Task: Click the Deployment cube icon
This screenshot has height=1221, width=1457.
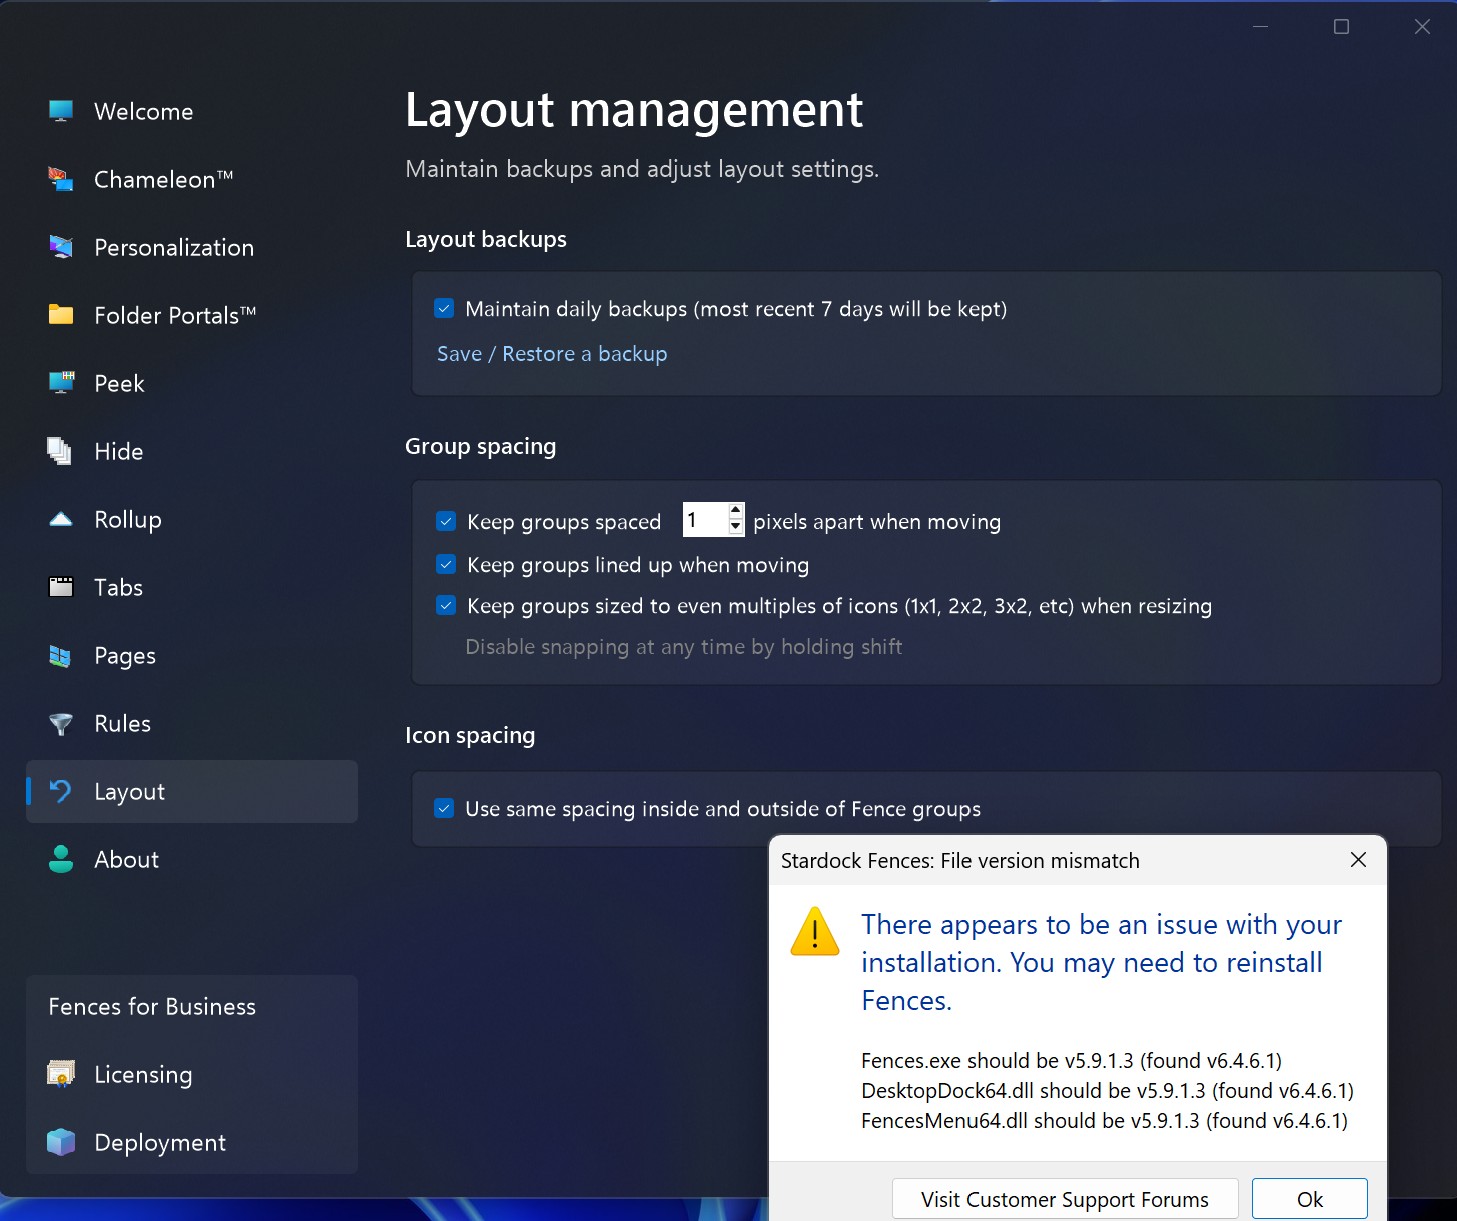Action: [x=61, y=1142]
